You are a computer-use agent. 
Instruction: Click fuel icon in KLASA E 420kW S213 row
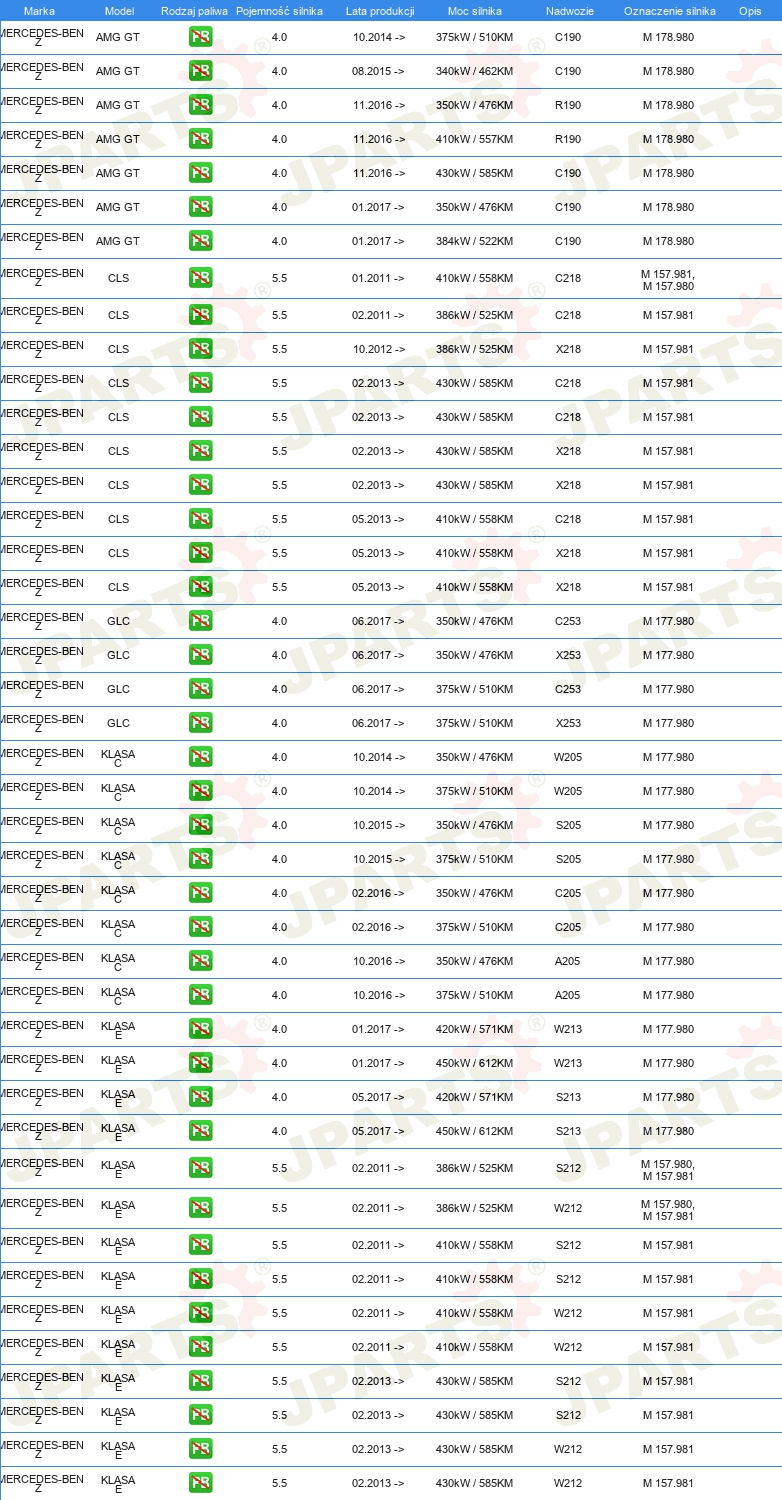point(200,1097)
